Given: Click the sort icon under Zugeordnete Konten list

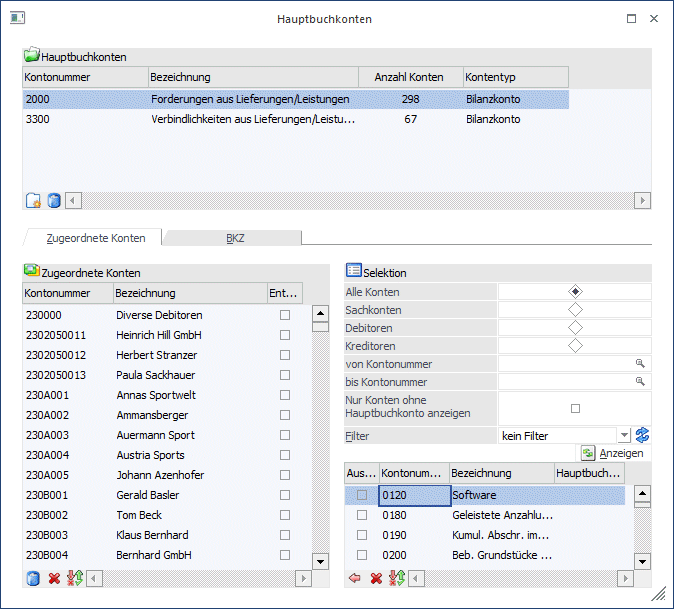Looking at the screenshot, I should (74, 578).
